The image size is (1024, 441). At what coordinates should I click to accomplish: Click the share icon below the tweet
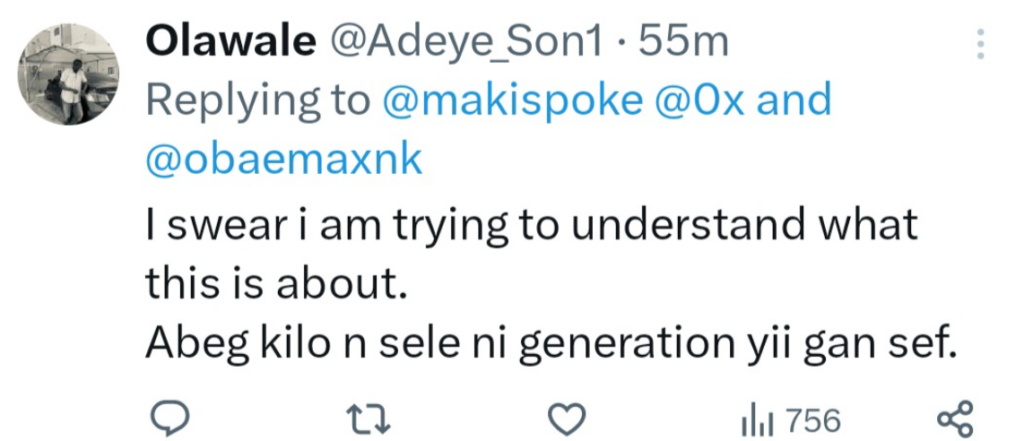953,417
